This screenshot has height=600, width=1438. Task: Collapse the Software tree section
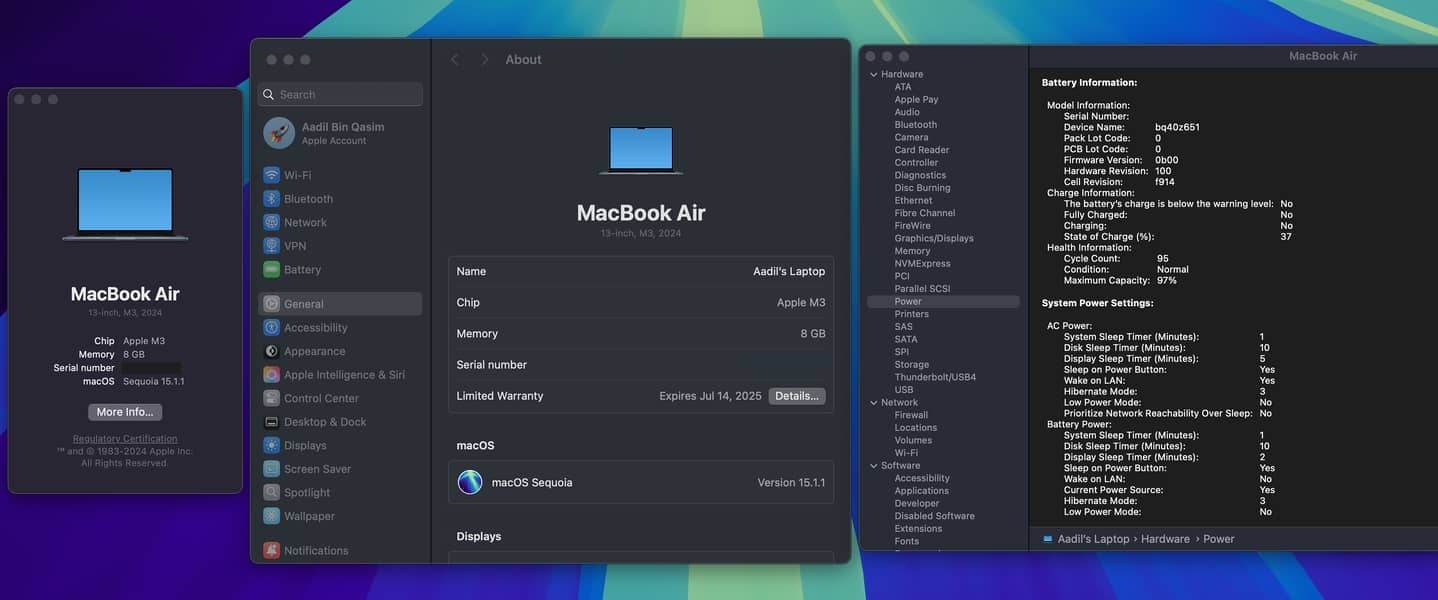[x=873, y=466]
